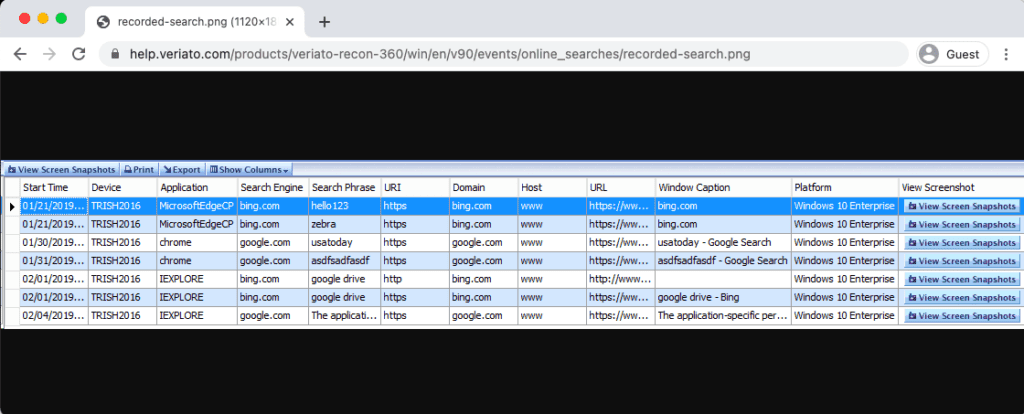Viewport: 1024px width, 414px height.
Task: Click the Host column header
Action: pos(552,187)
